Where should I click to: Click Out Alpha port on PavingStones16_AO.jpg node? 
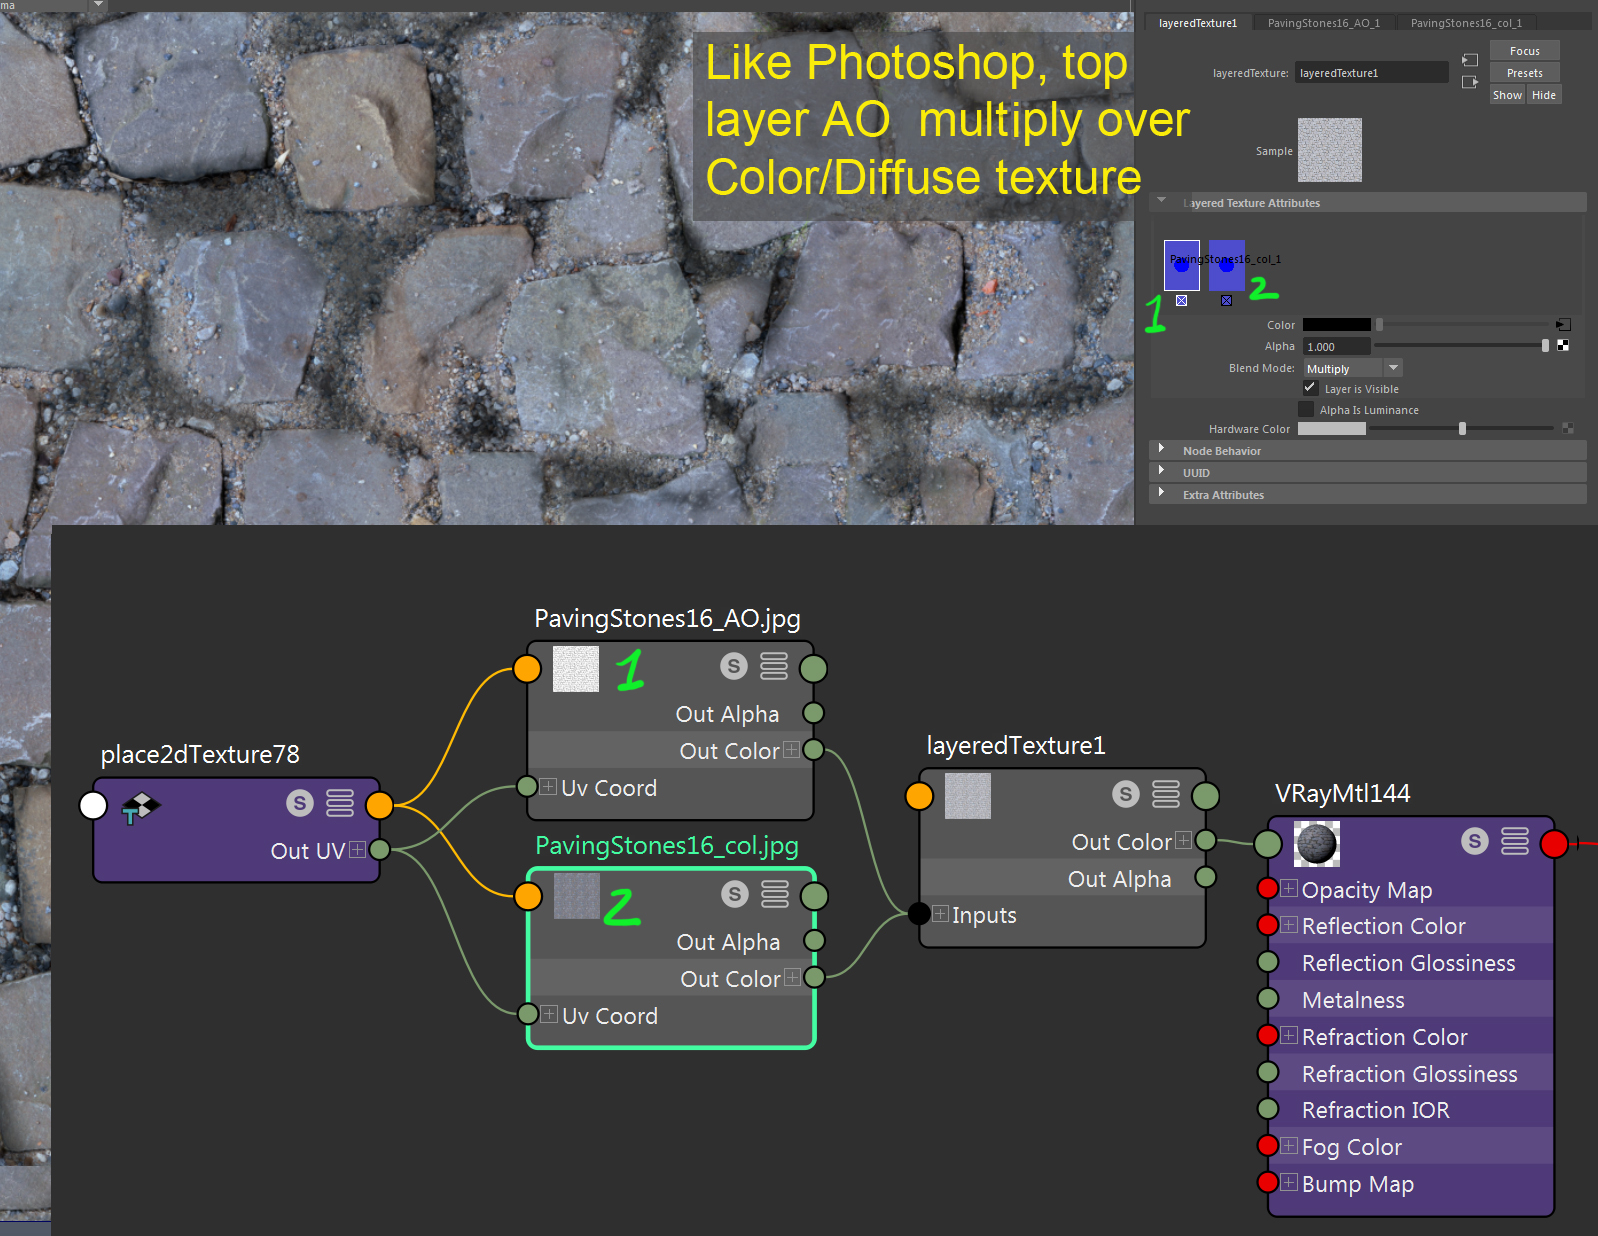coord(814,713)
